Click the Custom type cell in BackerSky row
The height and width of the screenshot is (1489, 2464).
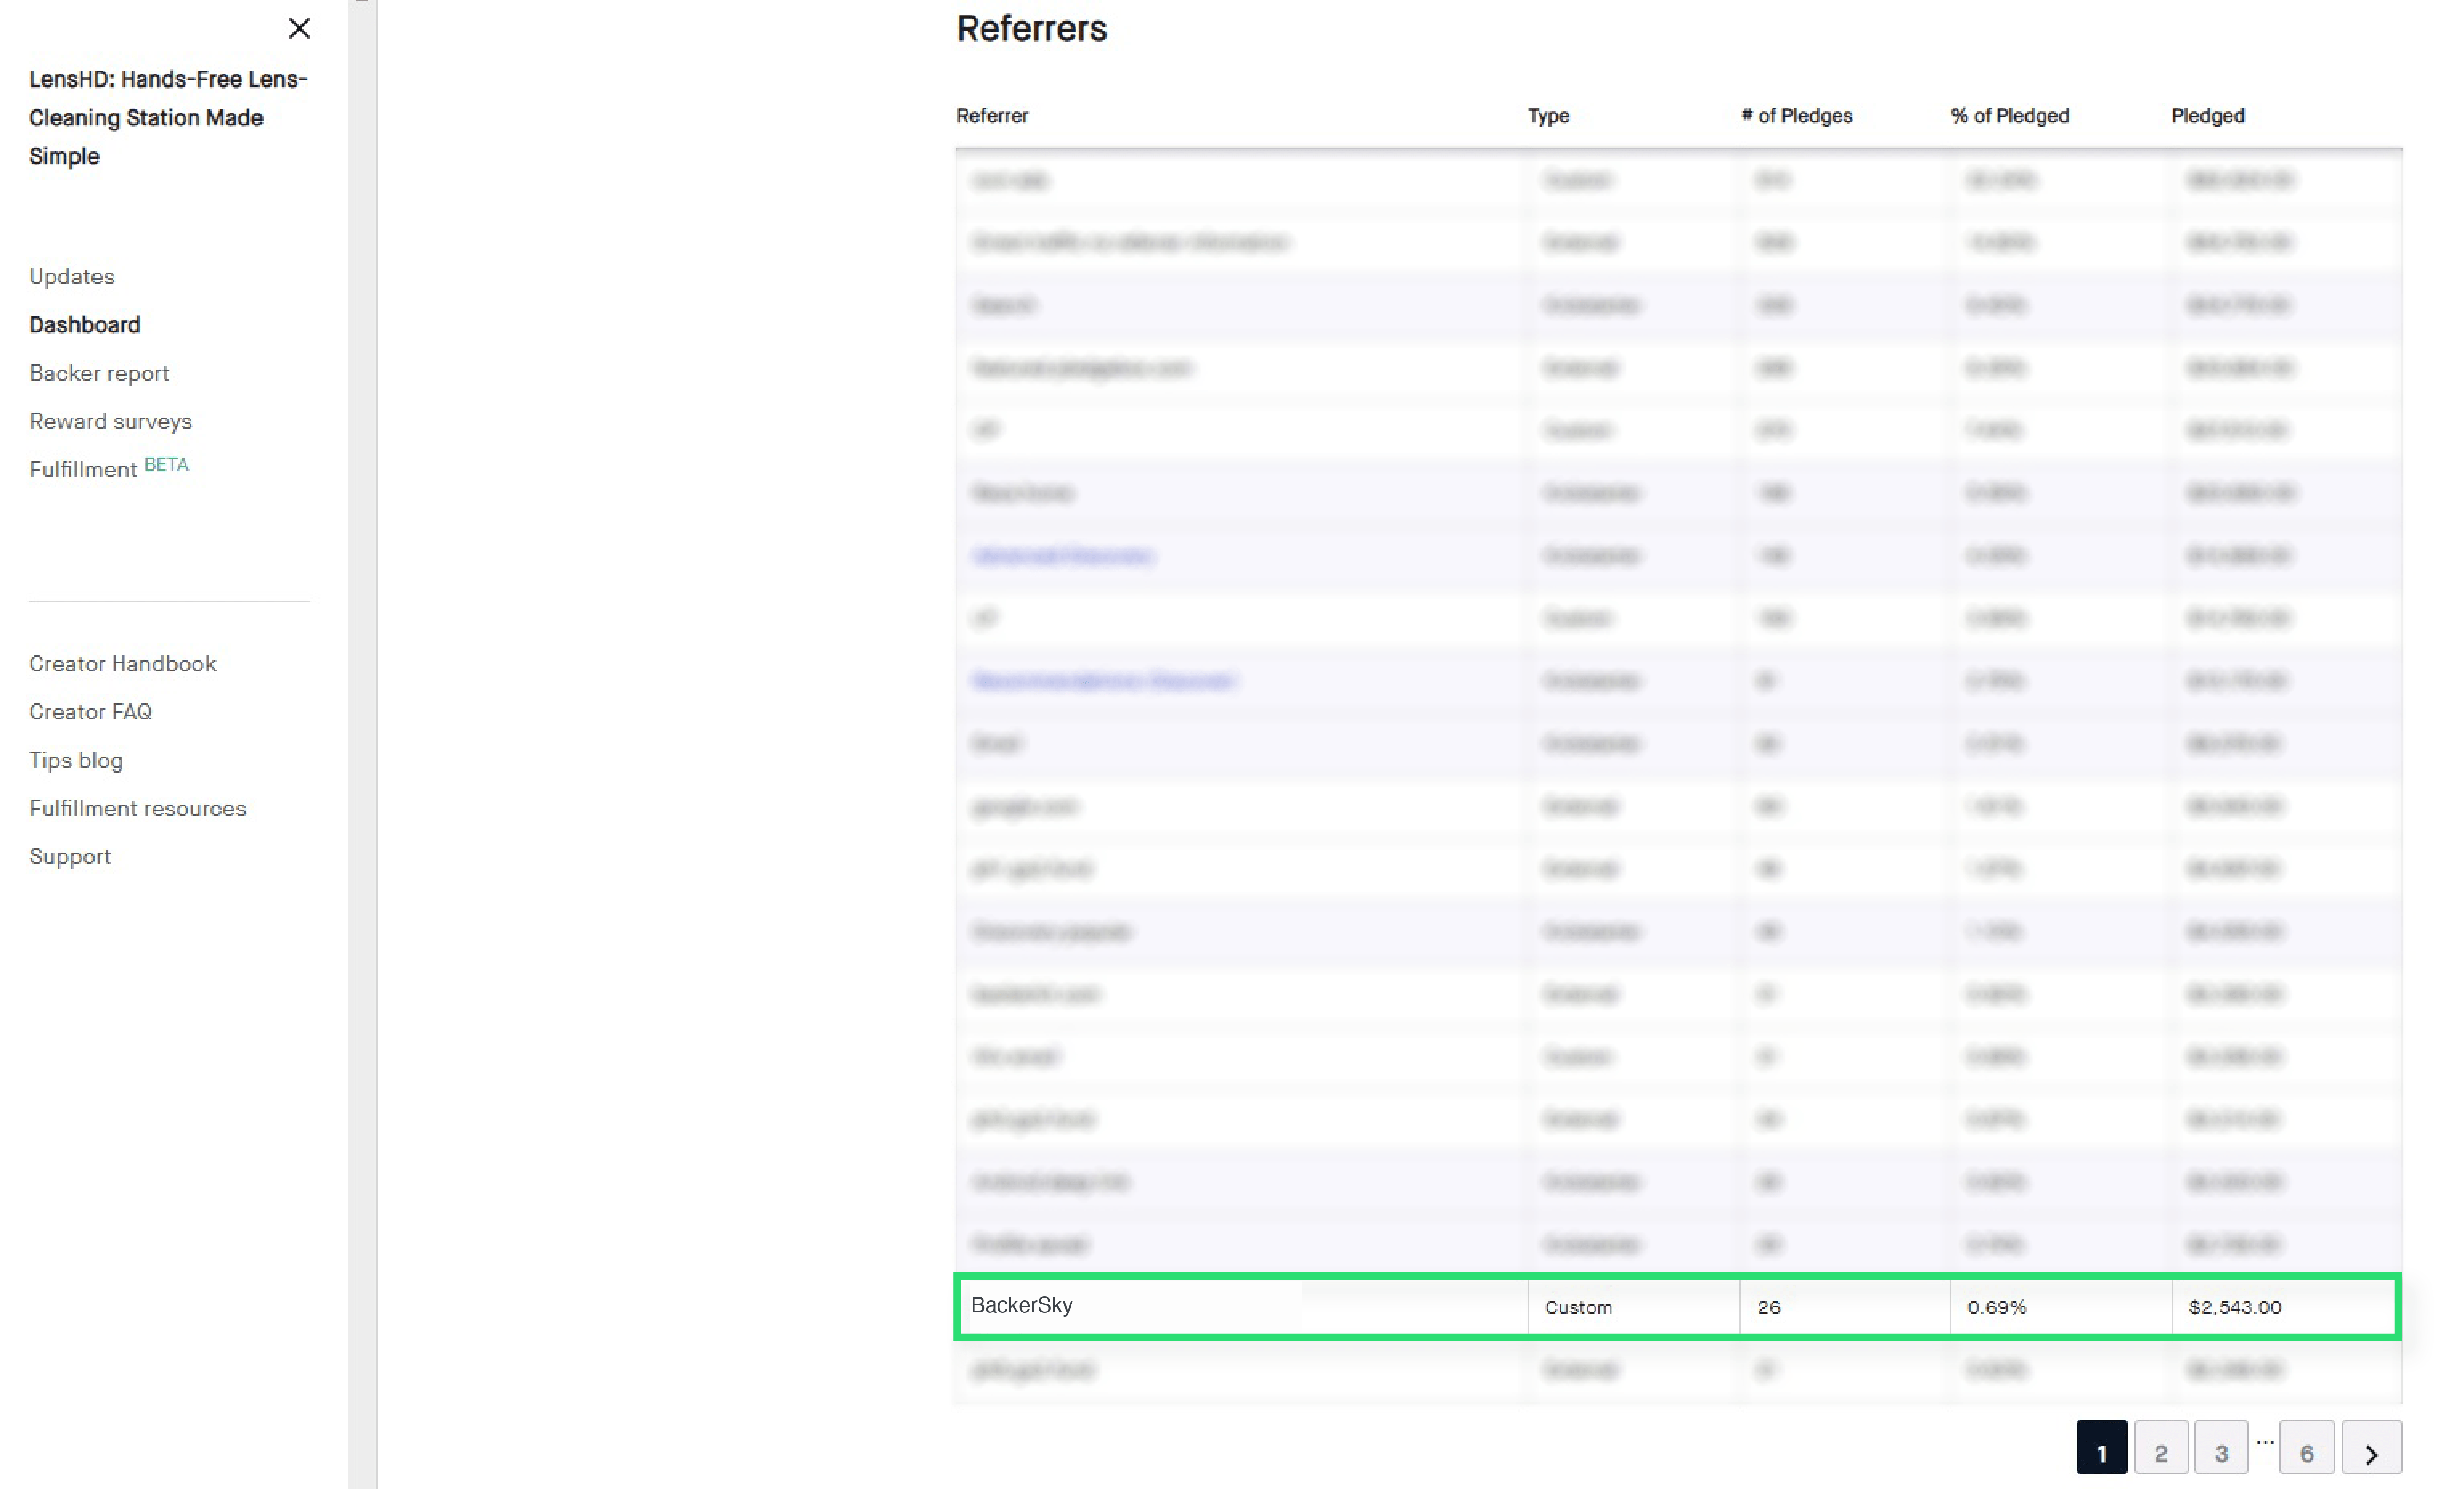(1634, 1306)
